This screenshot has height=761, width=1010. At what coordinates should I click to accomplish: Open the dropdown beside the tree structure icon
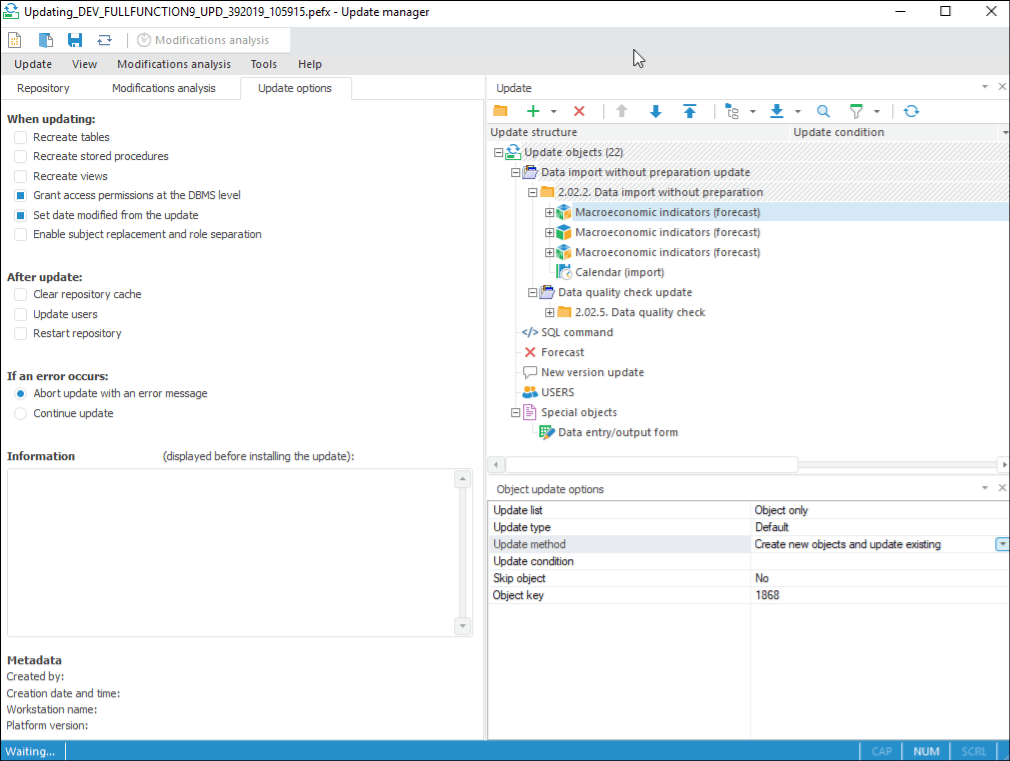752,111
